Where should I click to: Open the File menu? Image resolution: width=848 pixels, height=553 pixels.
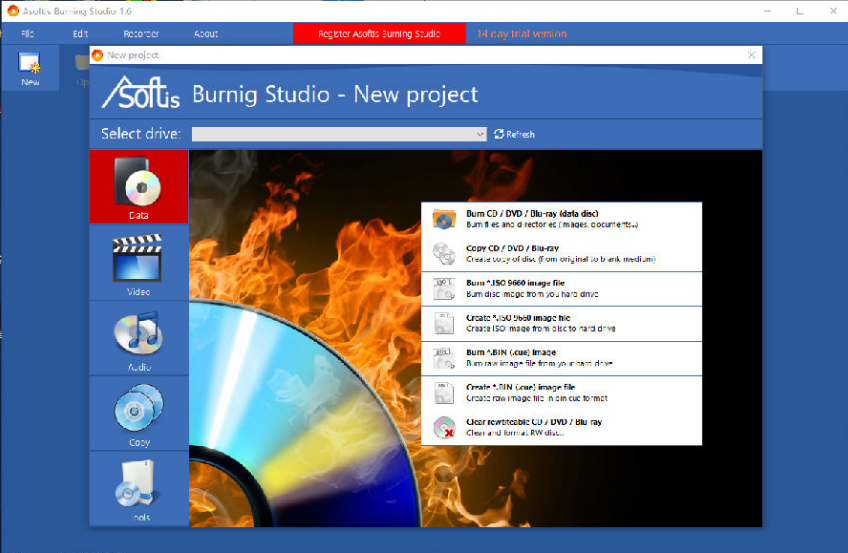coord(28,34)
